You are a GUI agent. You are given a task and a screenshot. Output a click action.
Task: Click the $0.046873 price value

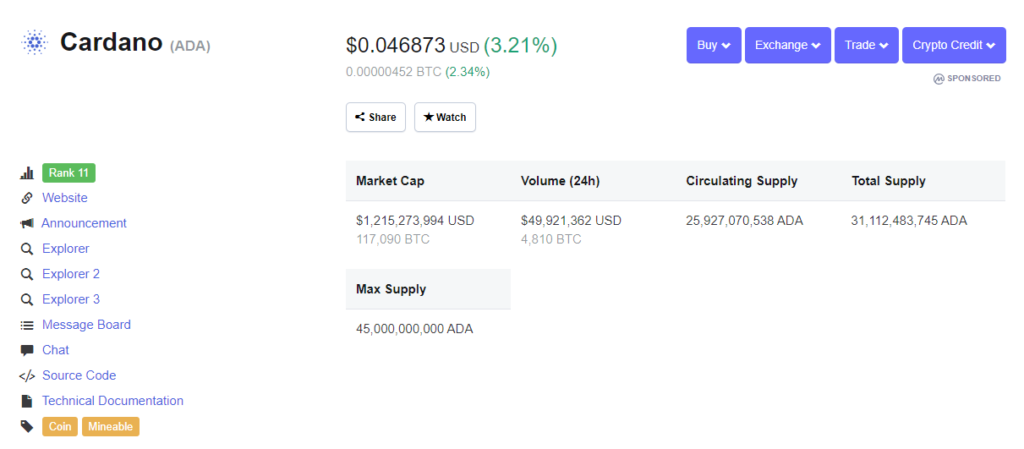click(396, 46)
